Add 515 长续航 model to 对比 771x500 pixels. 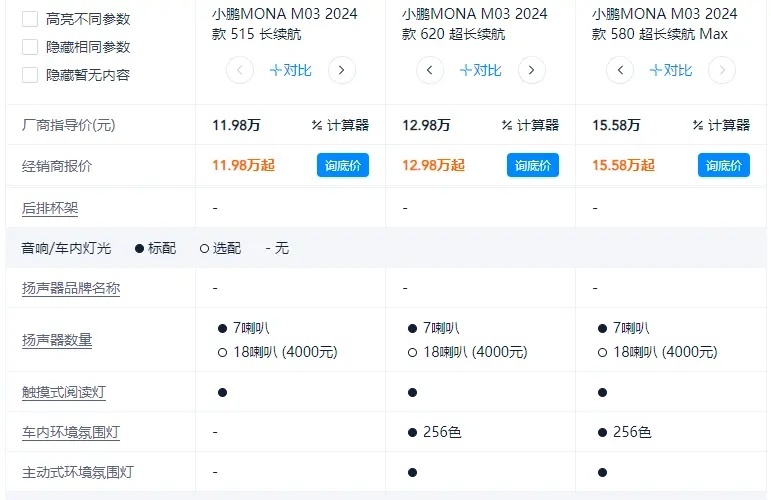coord(291,70)
